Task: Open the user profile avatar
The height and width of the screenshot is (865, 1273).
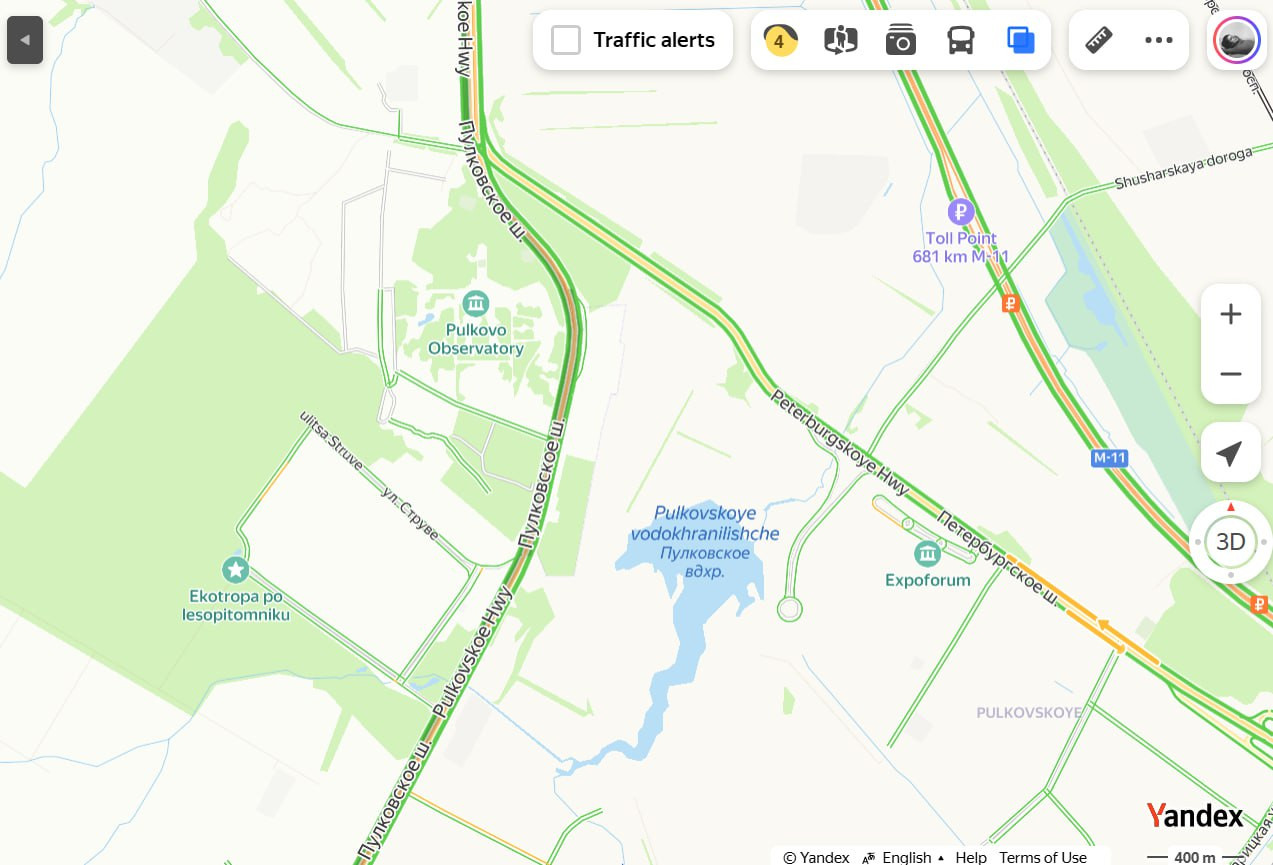Action: click(x=1236, y=41)
